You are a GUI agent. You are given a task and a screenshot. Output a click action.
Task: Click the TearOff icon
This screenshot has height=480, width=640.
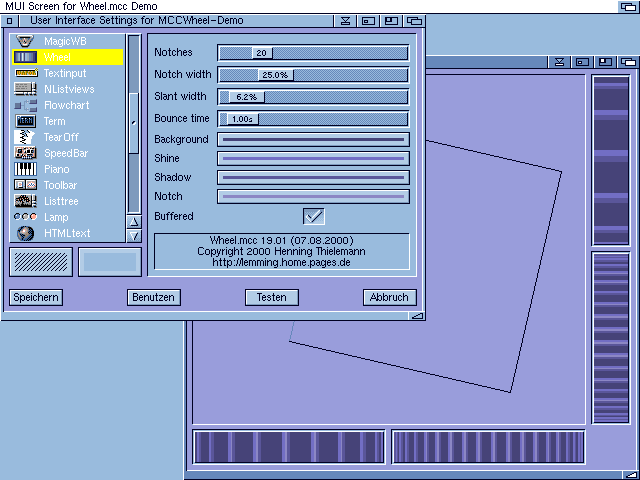tap(24, 137)
